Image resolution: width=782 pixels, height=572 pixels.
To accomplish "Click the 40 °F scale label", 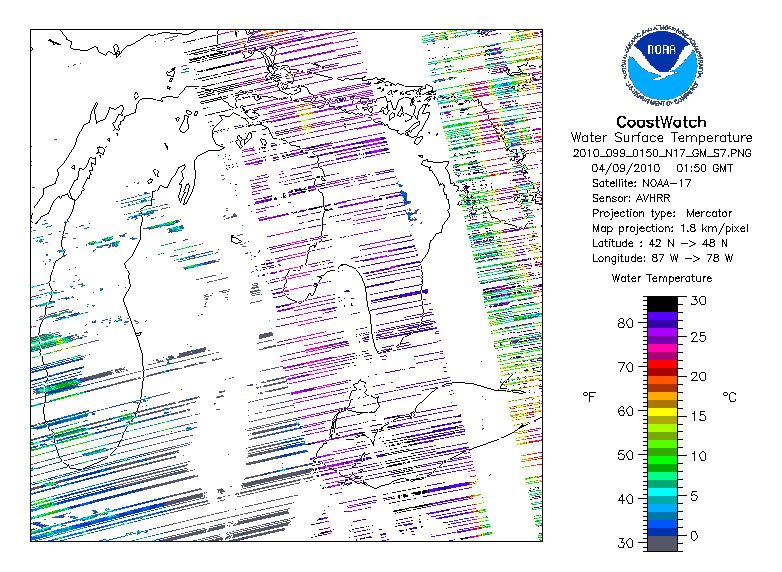I will 625,499.
